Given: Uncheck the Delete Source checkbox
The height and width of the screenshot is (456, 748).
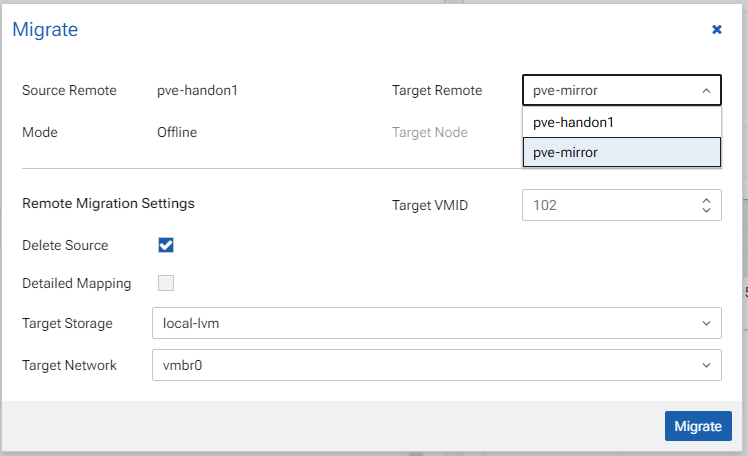Looking at the screenshot, I should 166,245.
